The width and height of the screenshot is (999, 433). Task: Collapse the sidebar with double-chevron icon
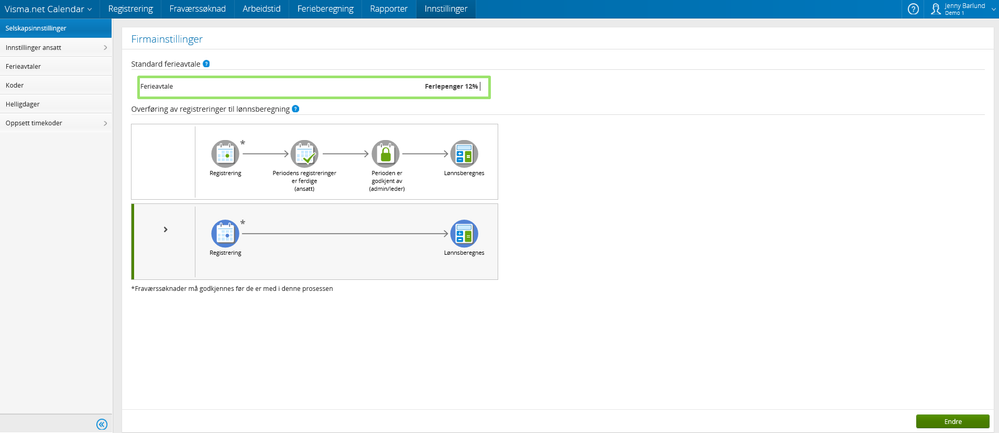101,424
